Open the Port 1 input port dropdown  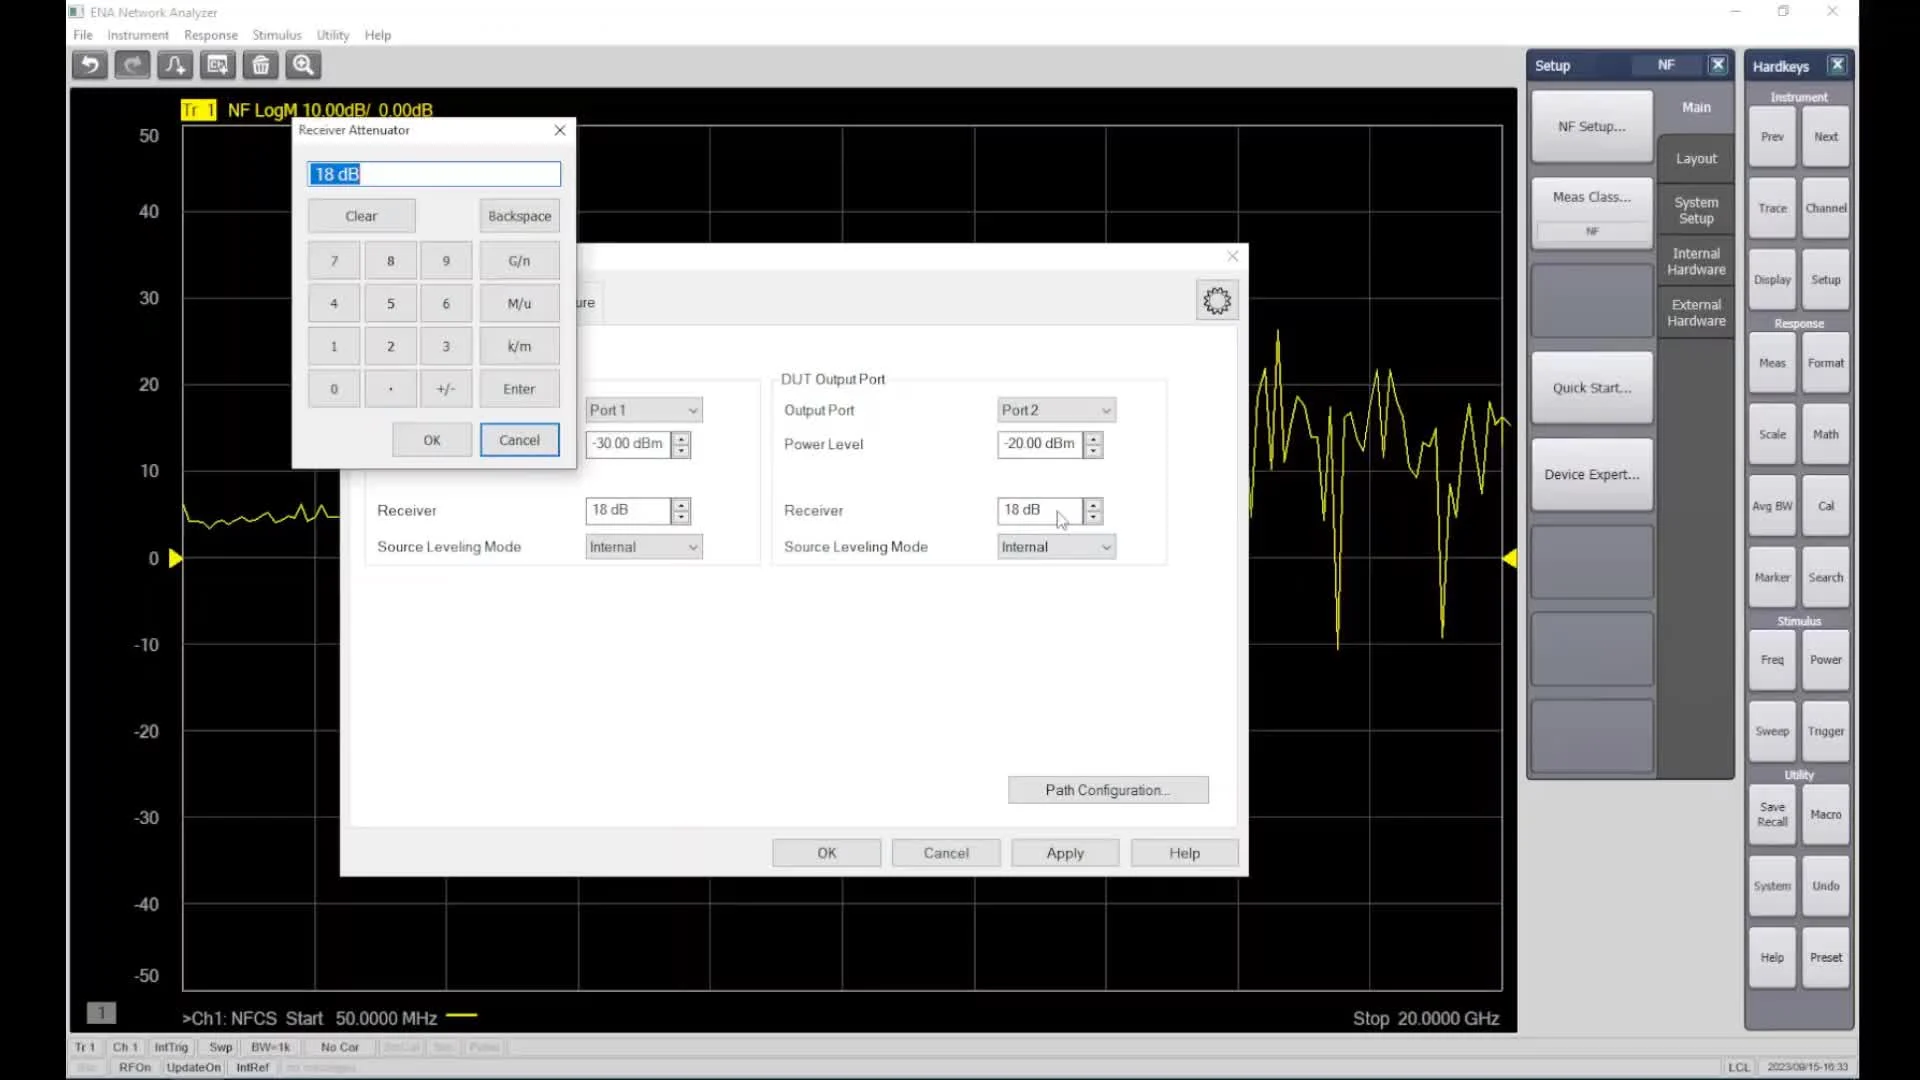tap(644, 410)
